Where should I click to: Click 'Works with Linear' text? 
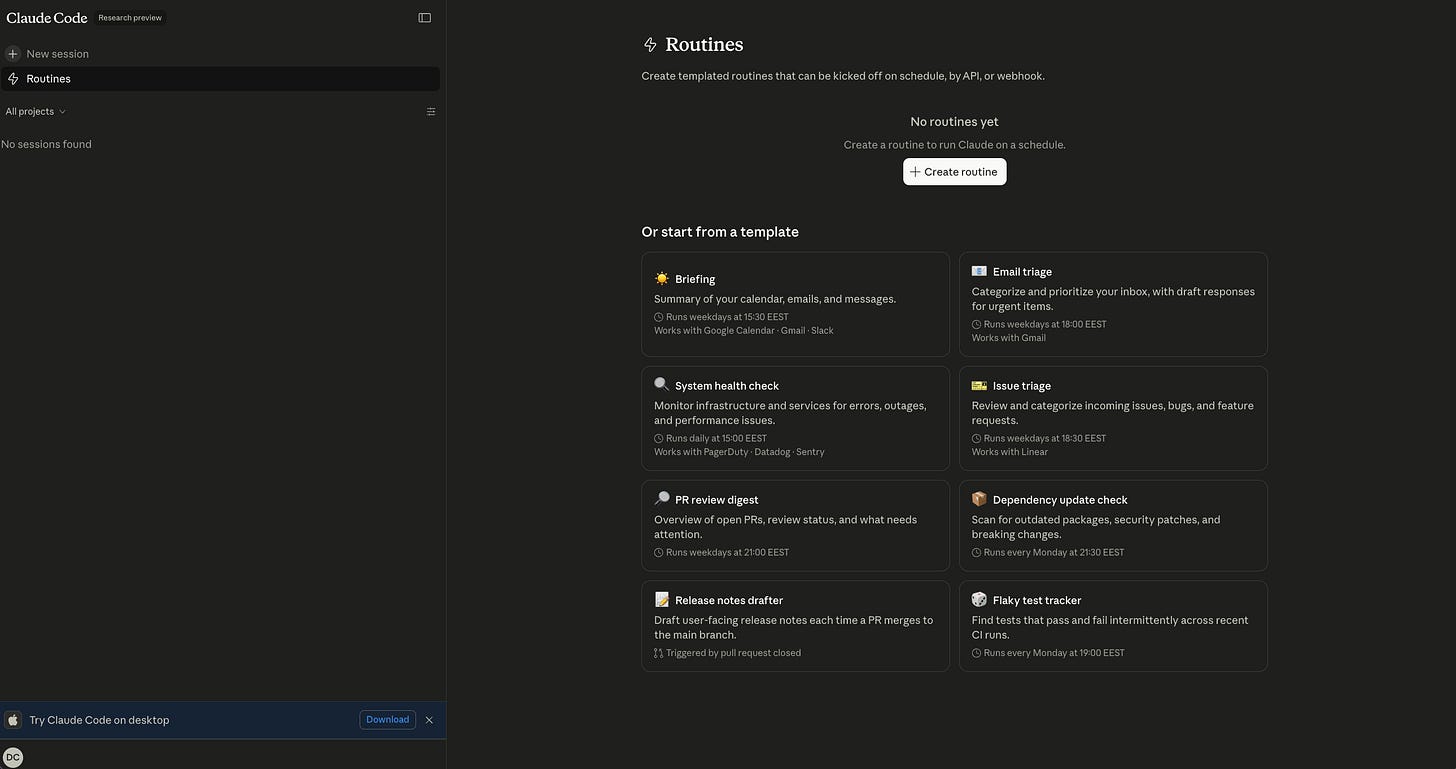tap(1010, 452)
